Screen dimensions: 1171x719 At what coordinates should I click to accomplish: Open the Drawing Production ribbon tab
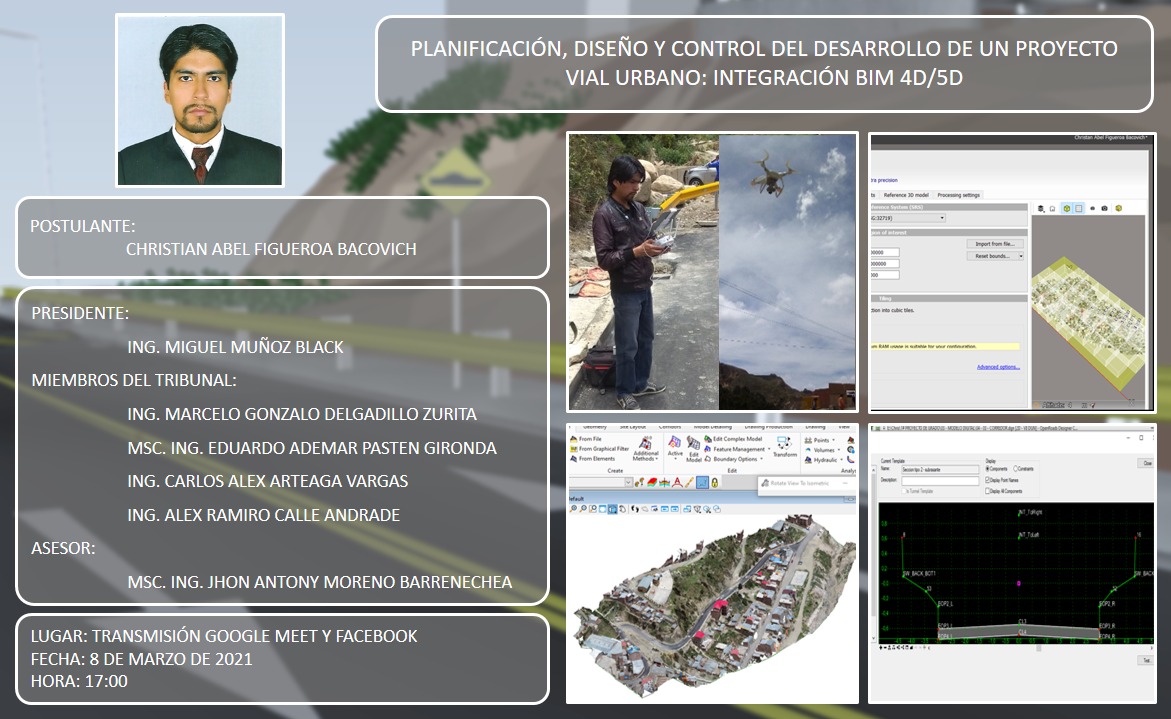[768, 427]
